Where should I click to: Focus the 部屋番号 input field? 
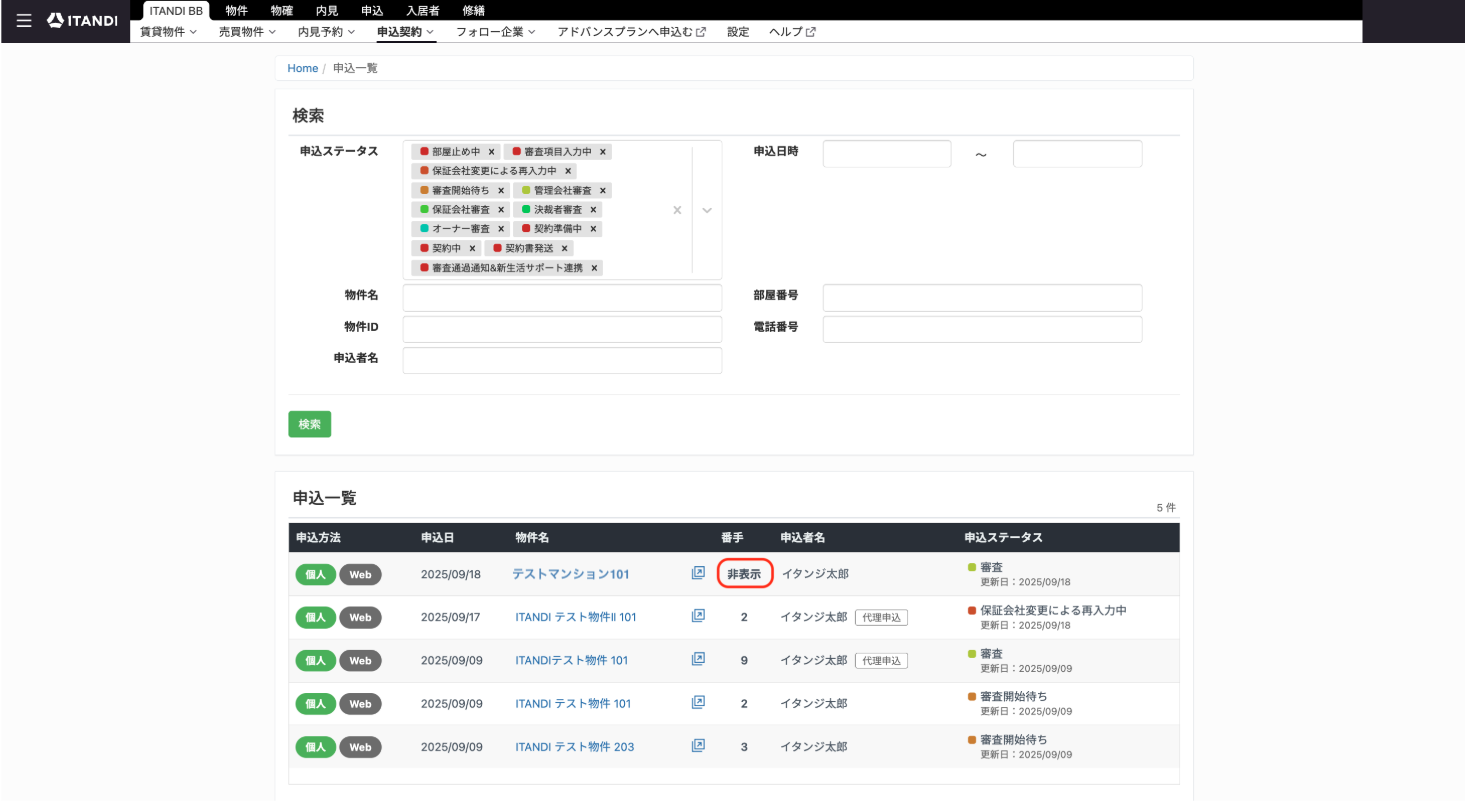[x=982, y=298]
